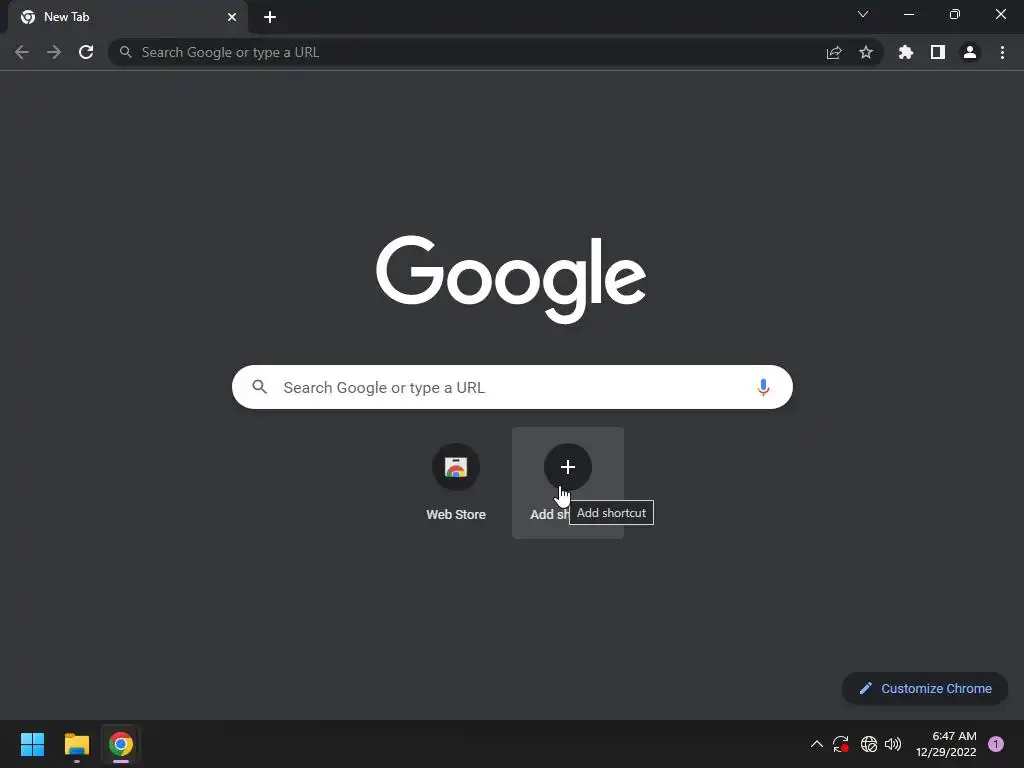The height and width of the screenshot is (768, 1024).
Task: Close the New Tab tab
Action: [x=232, y=17]
